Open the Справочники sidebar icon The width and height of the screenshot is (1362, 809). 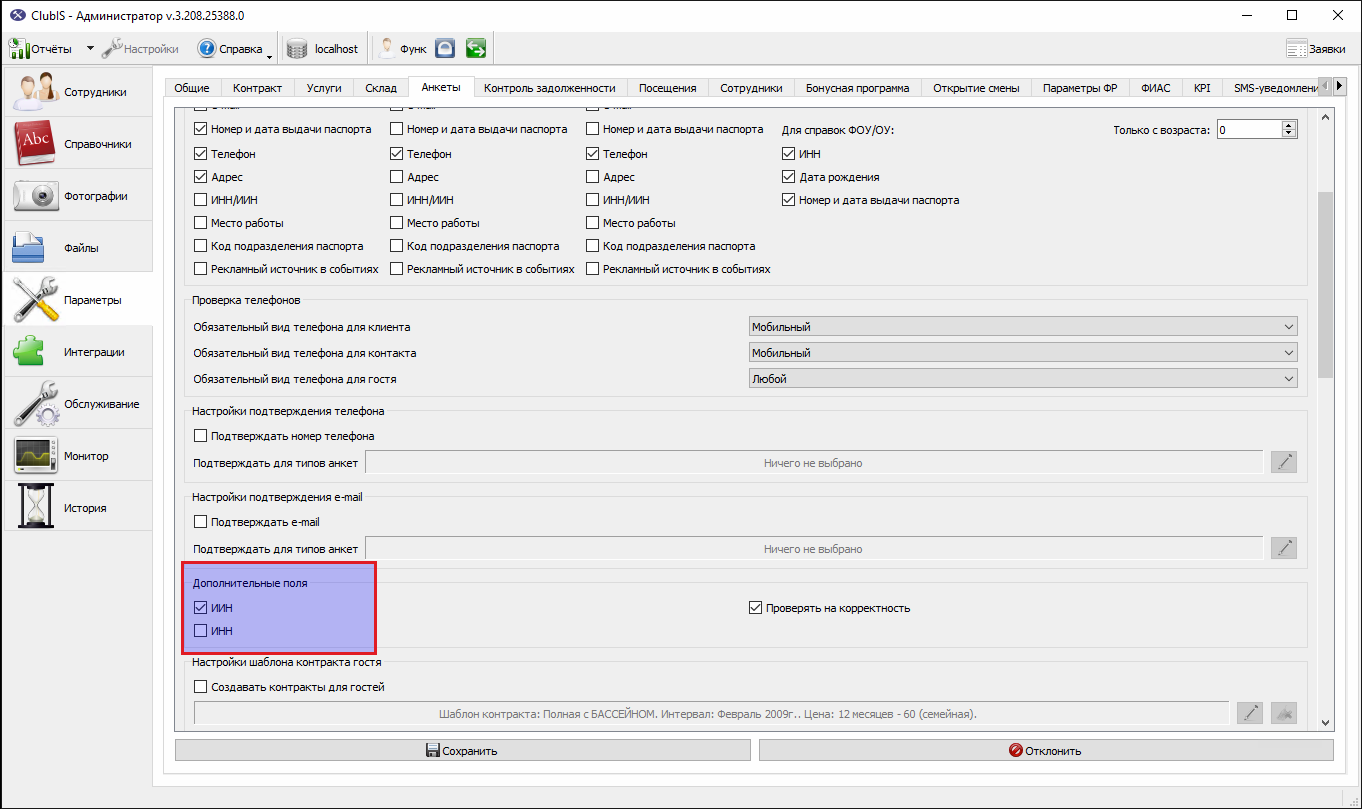[78, 144]
